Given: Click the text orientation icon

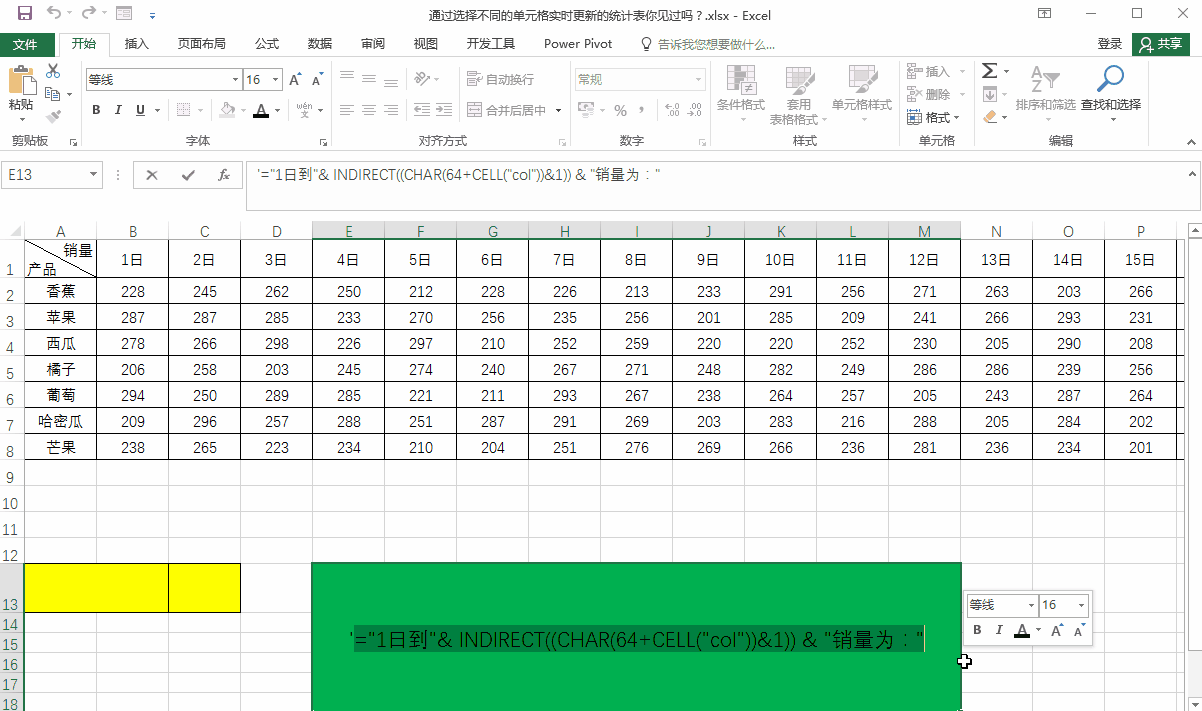Looking at the screenshot, I should click(x=423, y=78).
